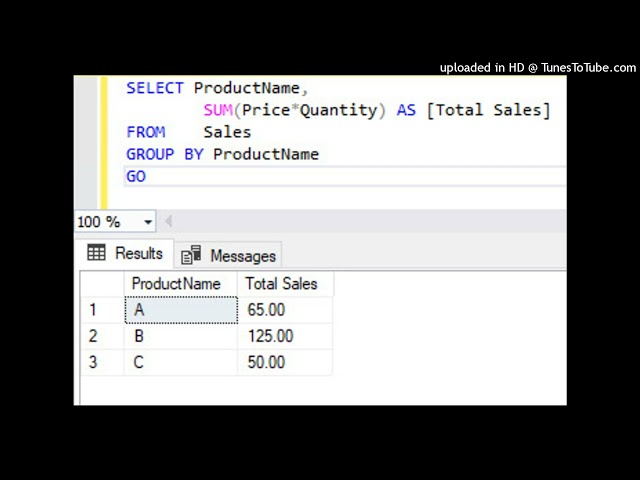Select all via the results grid corner cell
Screen dimensions: 640x480
pos(102,284)
